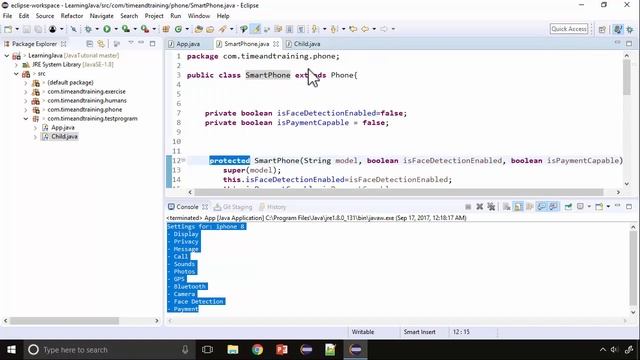The width and height of the screenshot is (640, 360).
Task: Open the Perspective button beside Quick Access
Action: [602, 29]
